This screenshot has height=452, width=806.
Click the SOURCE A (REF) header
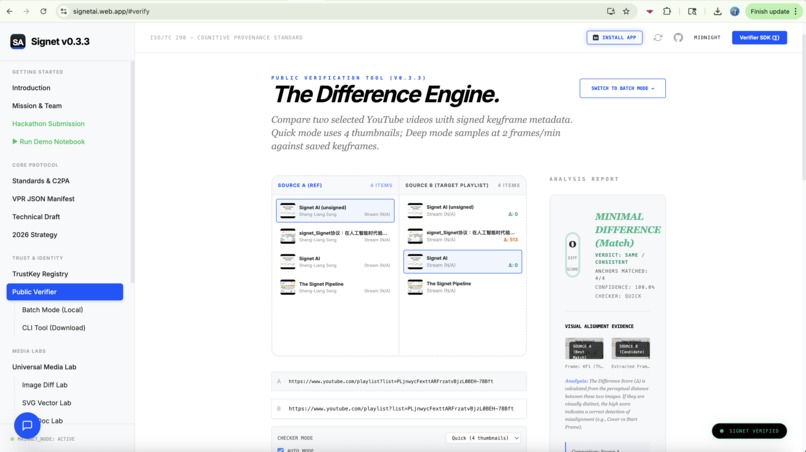point(300,185)
